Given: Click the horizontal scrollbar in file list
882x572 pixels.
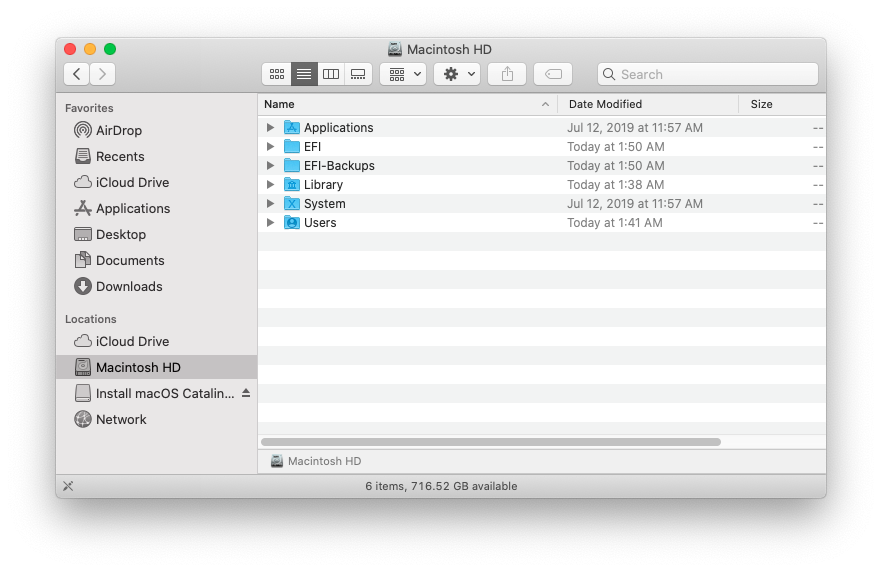Looking at the screenshot, I should [x=490, y=442].
